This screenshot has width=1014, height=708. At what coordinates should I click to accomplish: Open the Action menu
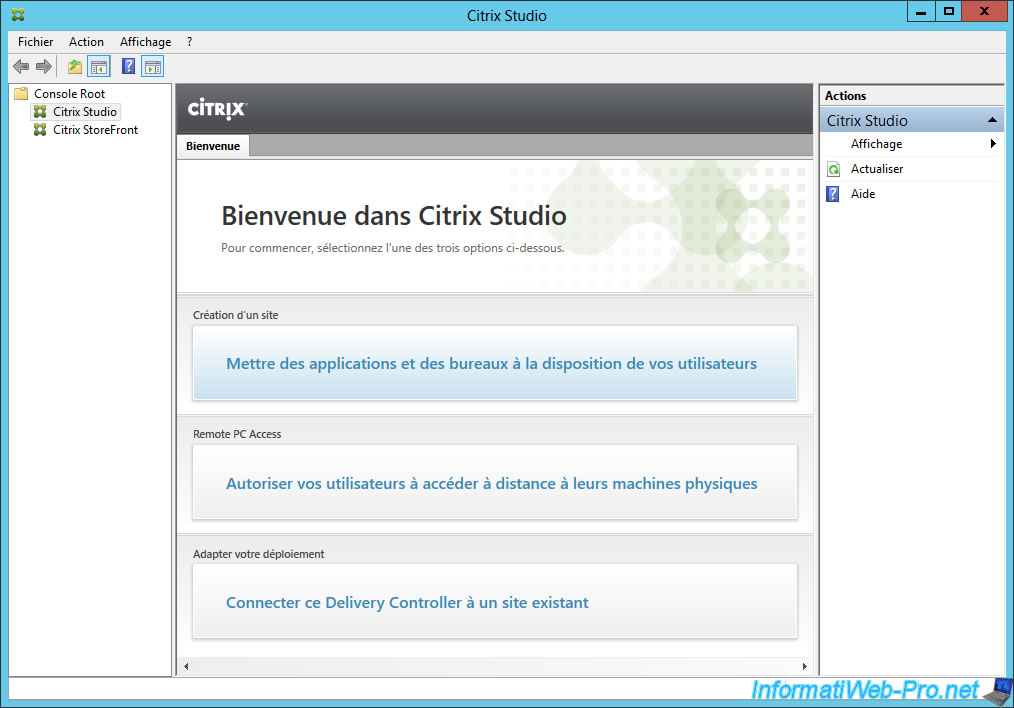point(86,42)
